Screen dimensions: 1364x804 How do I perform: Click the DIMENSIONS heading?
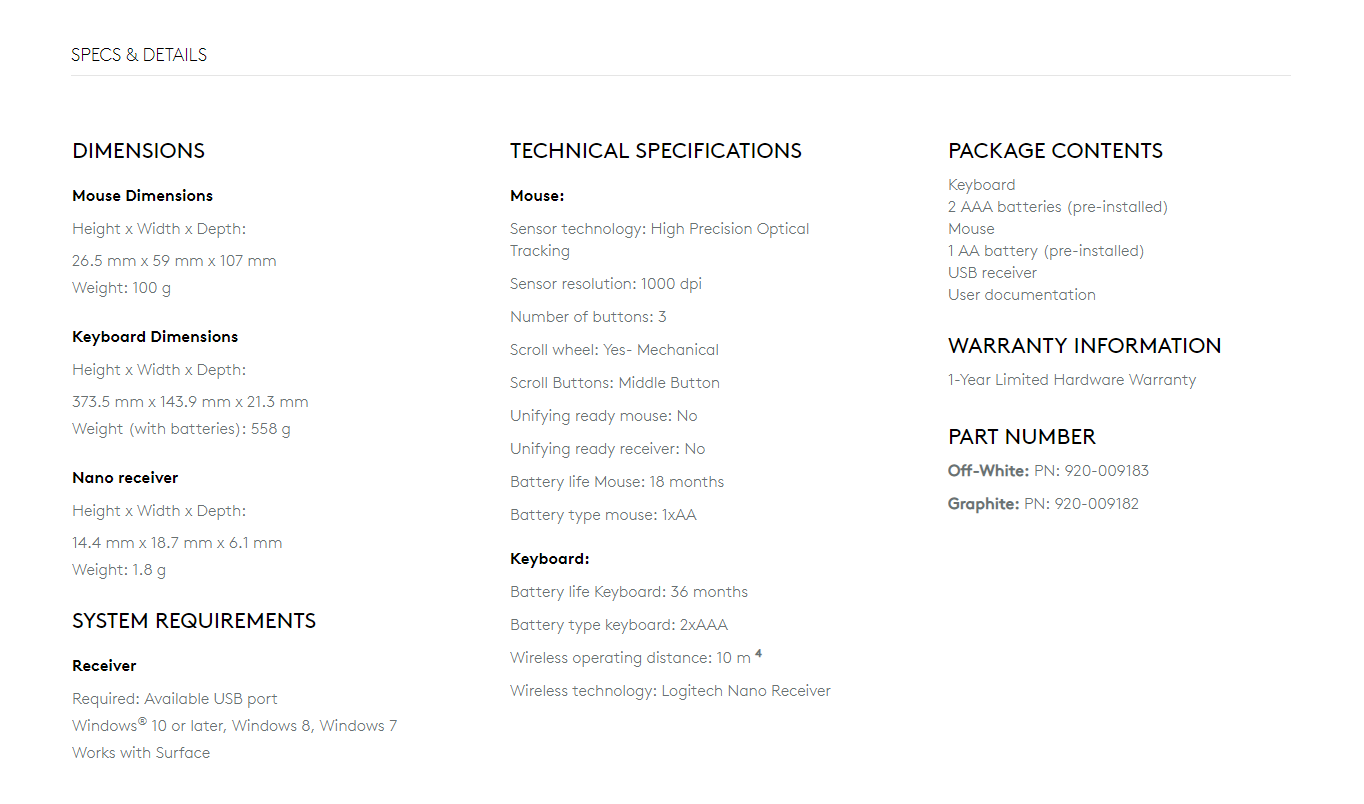138,151
